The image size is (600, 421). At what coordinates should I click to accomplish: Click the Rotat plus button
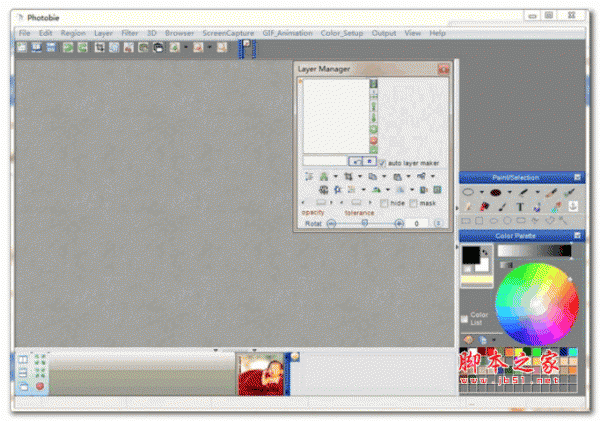[x=399, y=224]
